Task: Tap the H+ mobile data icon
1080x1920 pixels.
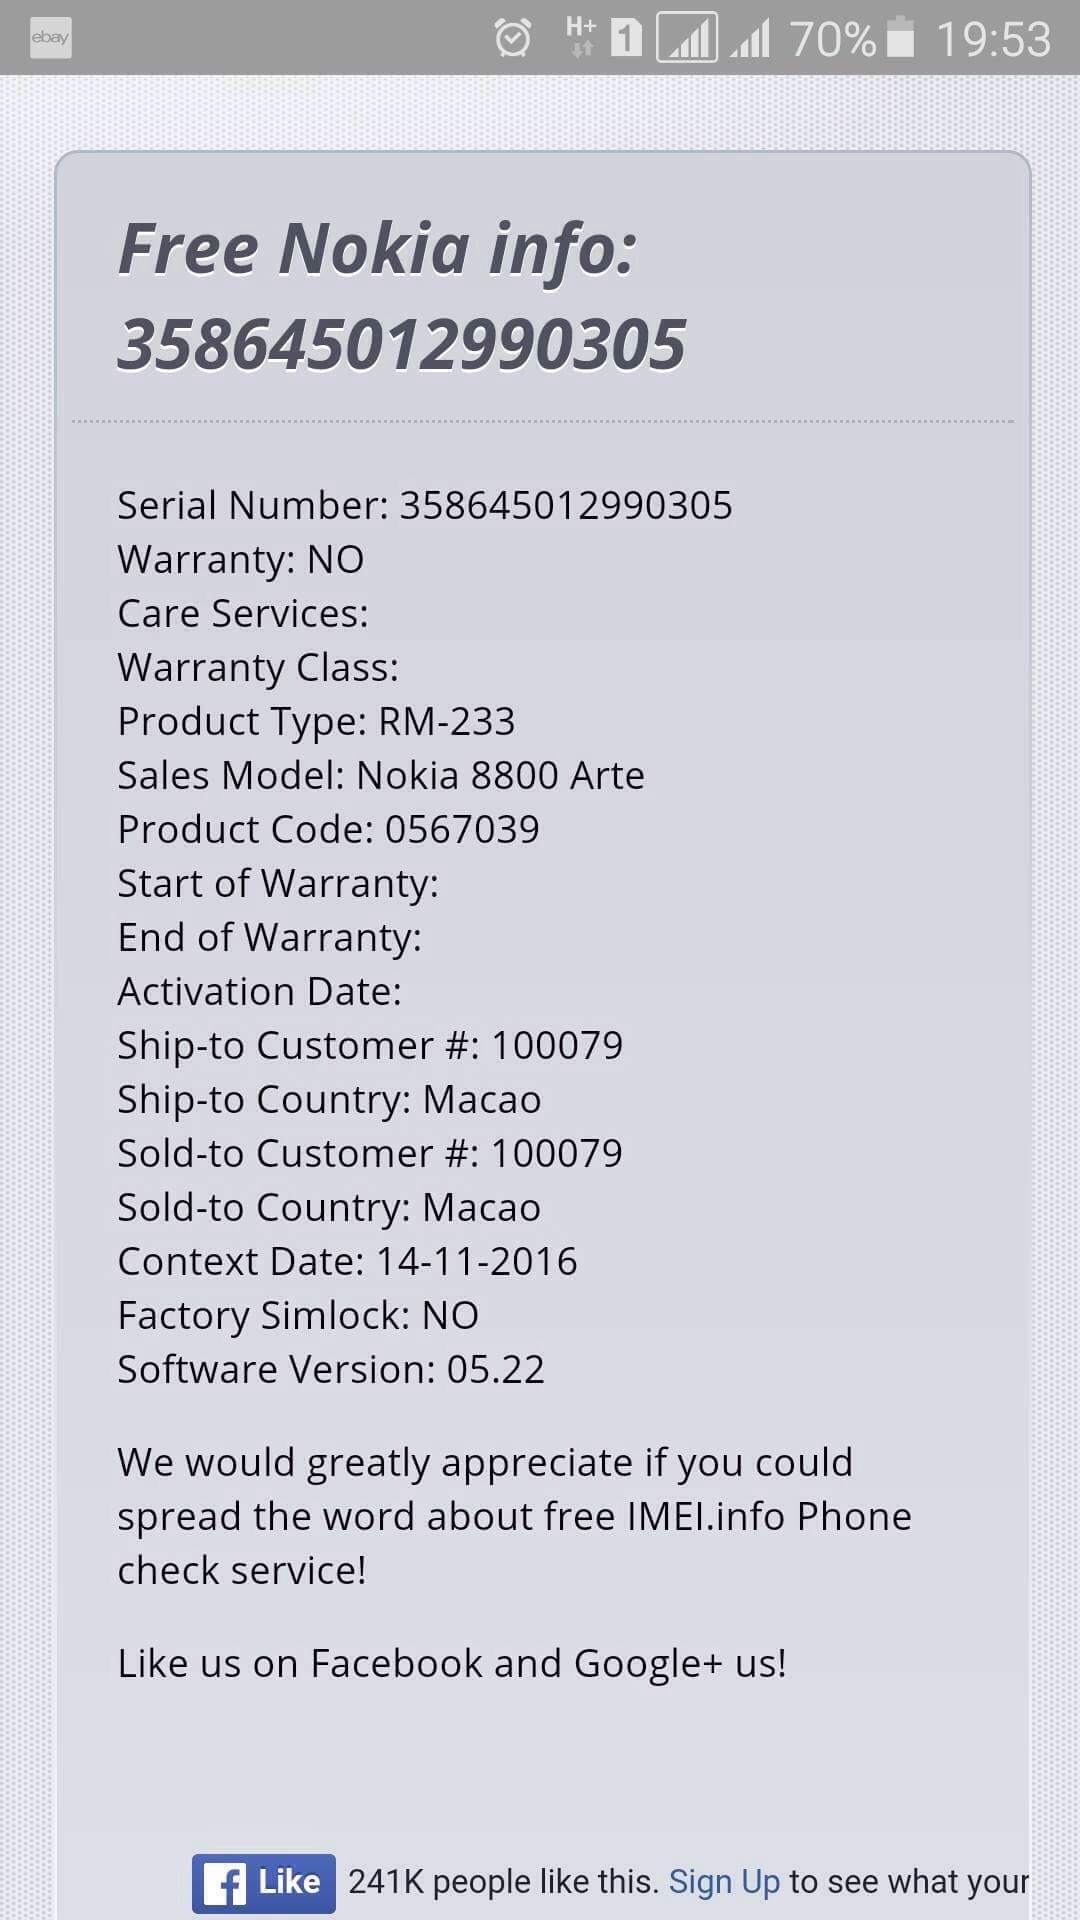Action: (x=580, y=36)
